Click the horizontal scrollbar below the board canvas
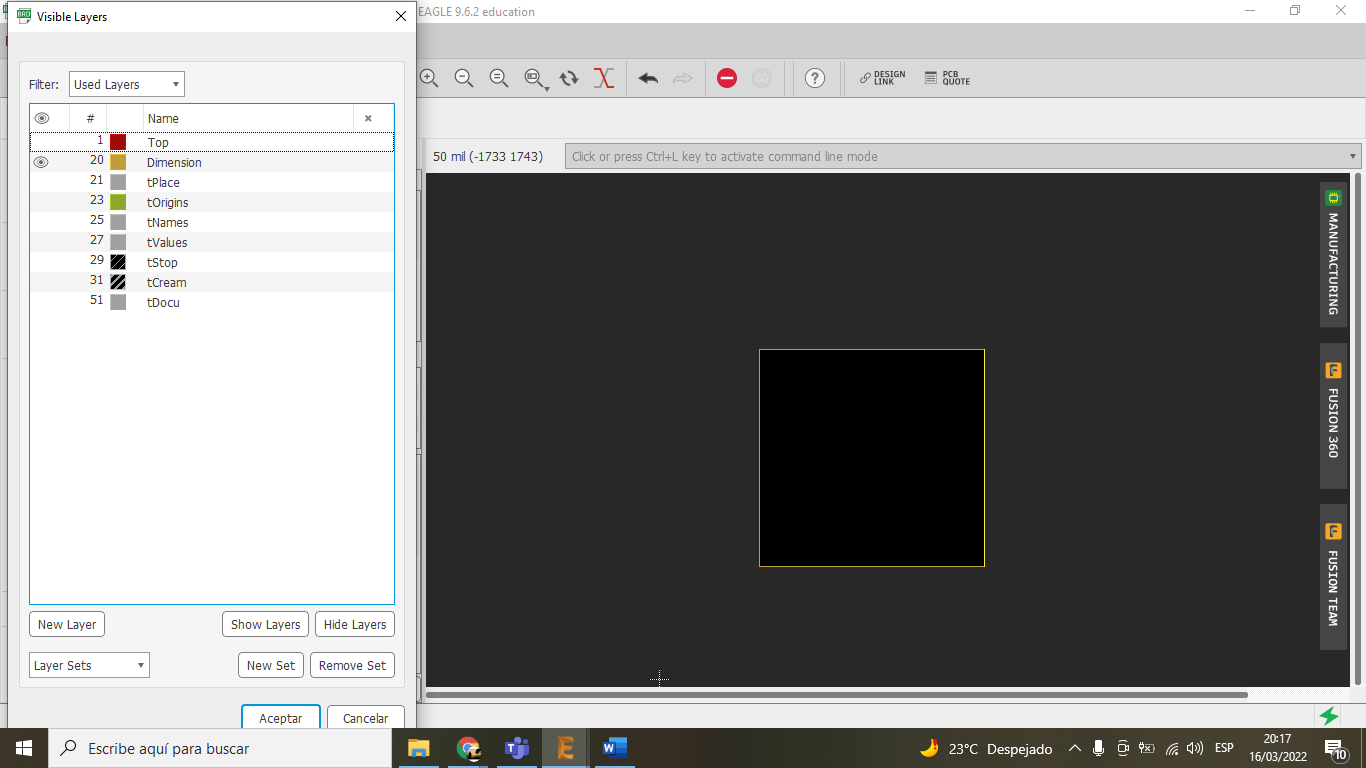This screenshot has height=768, width=1366. pos(837,694)
